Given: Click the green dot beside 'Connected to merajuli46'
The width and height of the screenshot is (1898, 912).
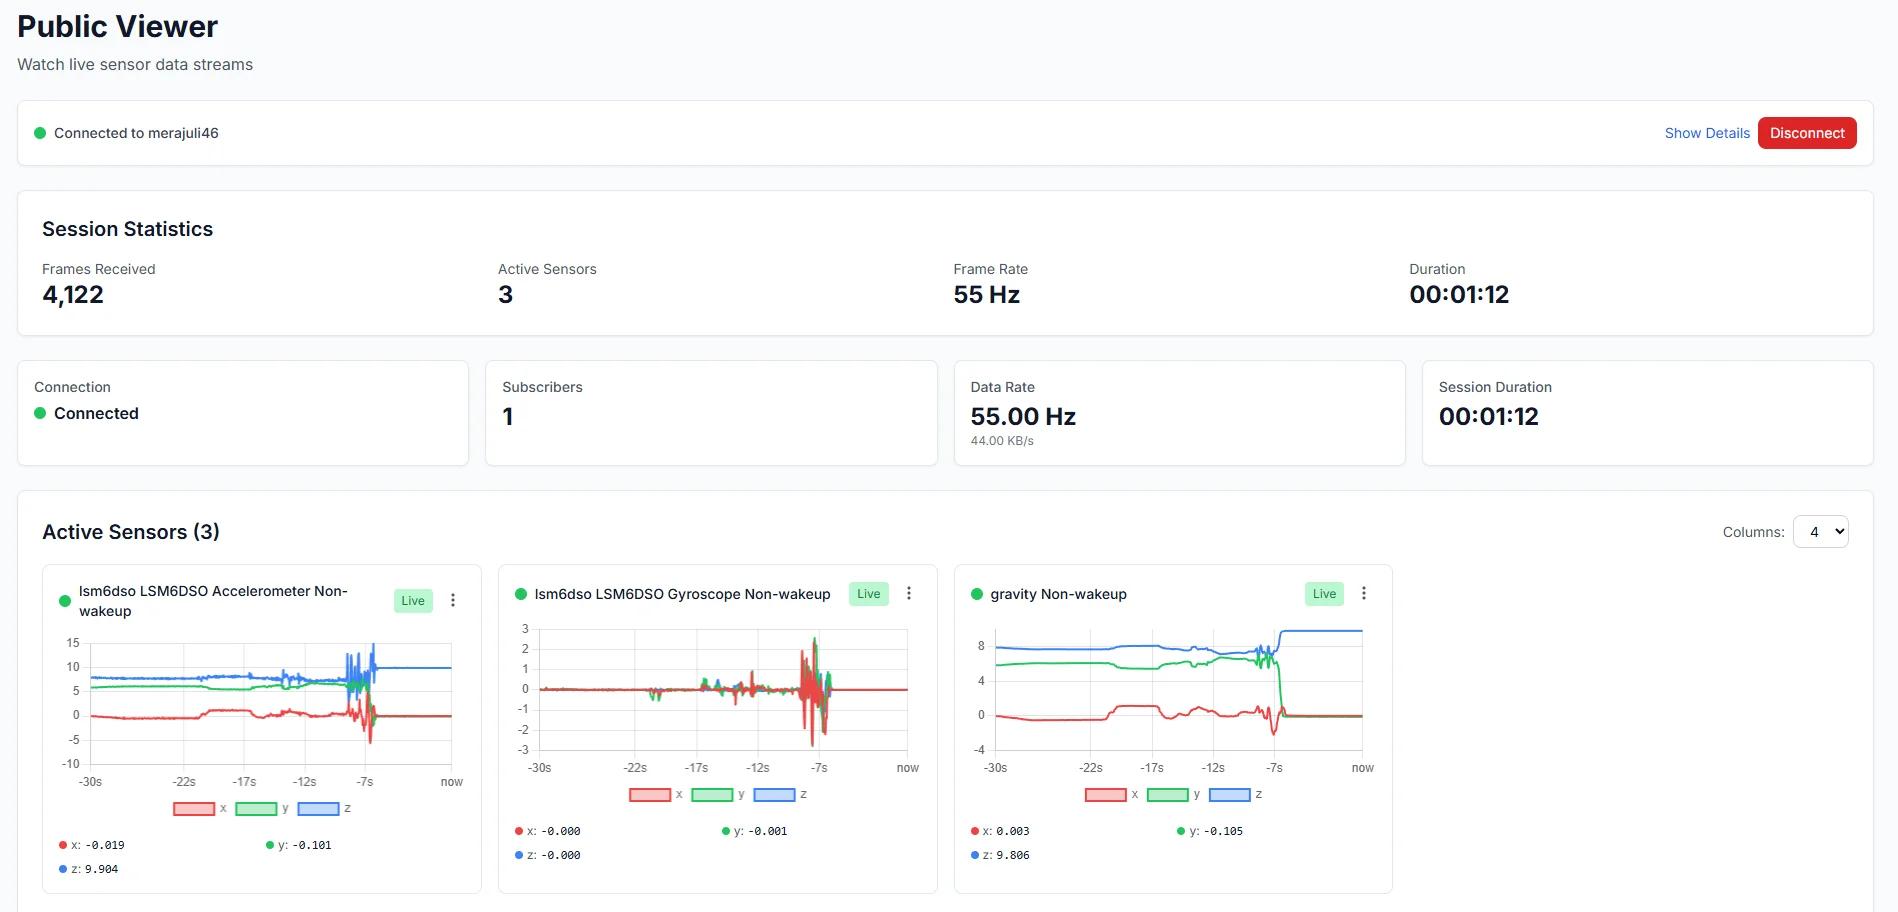Looking at the screenshot, I should (40, 133).
